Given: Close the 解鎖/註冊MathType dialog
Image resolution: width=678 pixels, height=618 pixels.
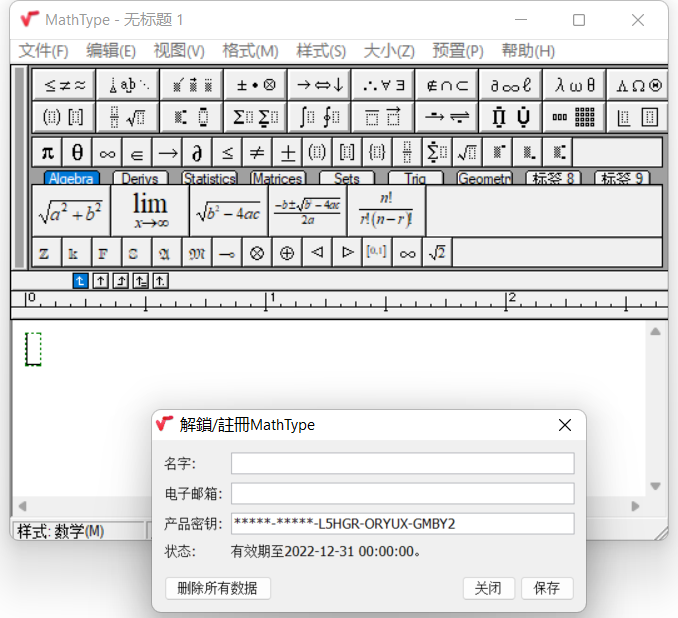Looking at the screenshot, I should tap(565, 425).
